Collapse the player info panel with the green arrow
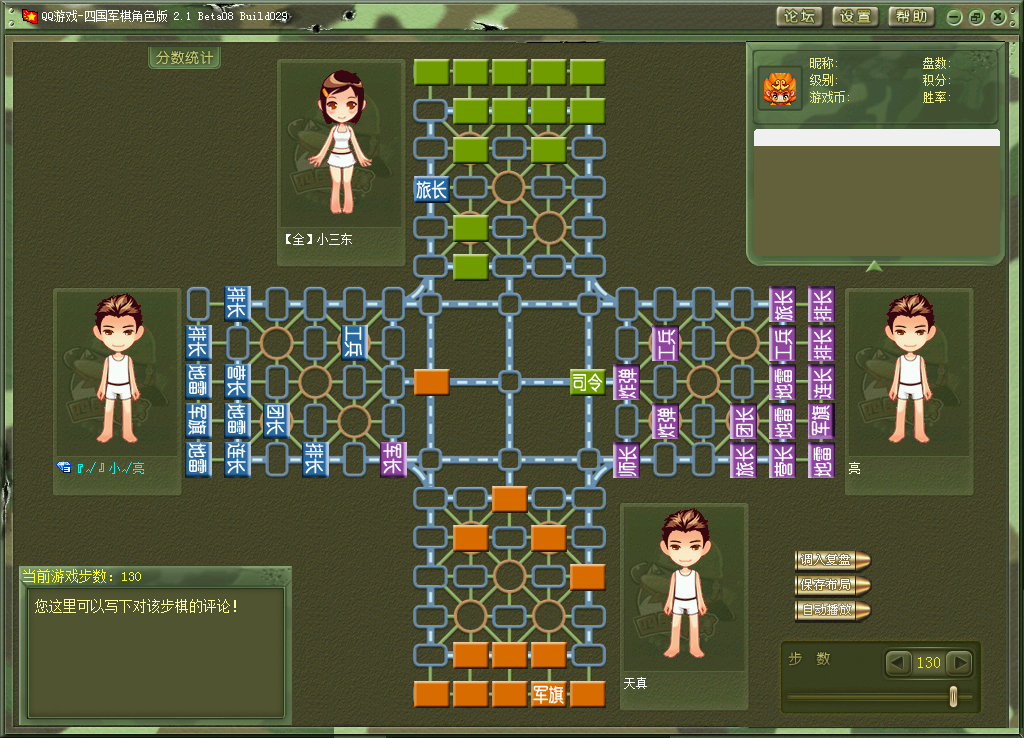The width and height of the screenshot is (1024, 738). (874, 266)
